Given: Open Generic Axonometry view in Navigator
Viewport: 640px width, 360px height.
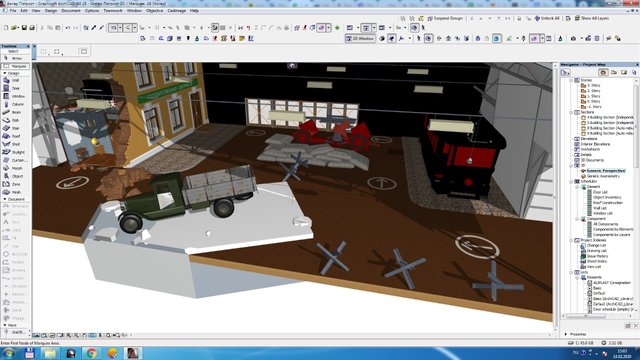Looking at the screenshot, I should (x=602, y=176).
